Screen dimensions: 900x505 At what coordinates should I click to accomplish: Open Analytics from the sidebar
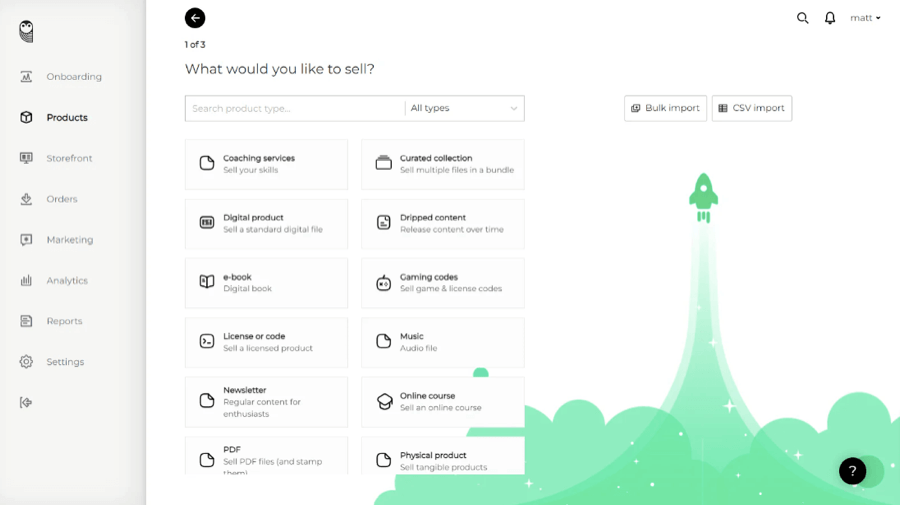(66, 281)
